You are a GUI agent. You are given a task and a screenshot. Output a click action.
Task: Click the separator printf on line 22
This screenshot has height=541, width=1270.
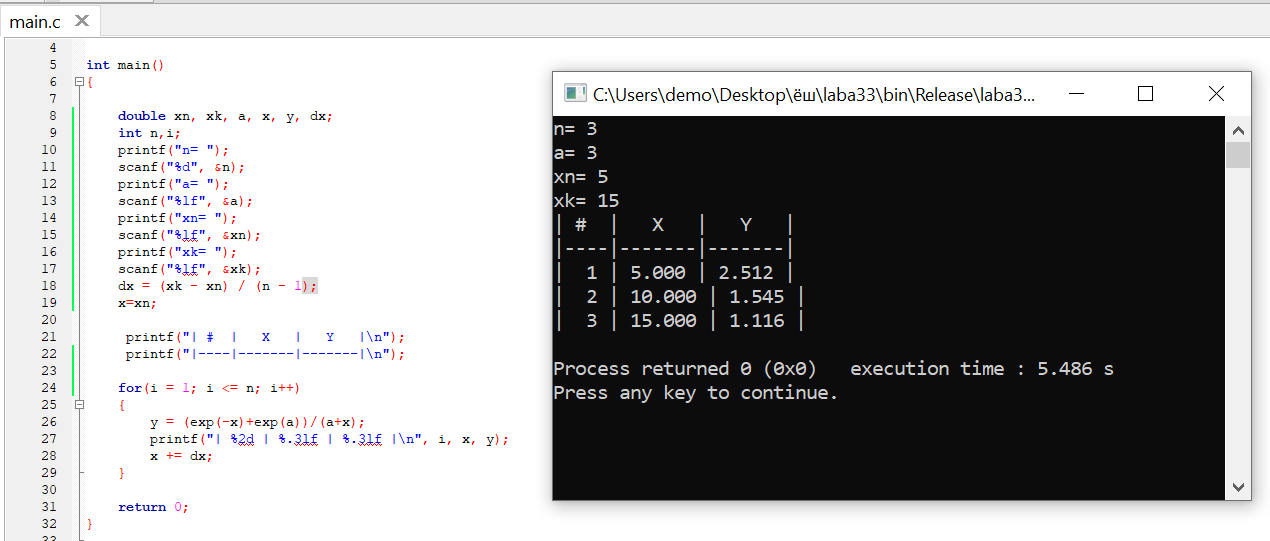[265, 354]
